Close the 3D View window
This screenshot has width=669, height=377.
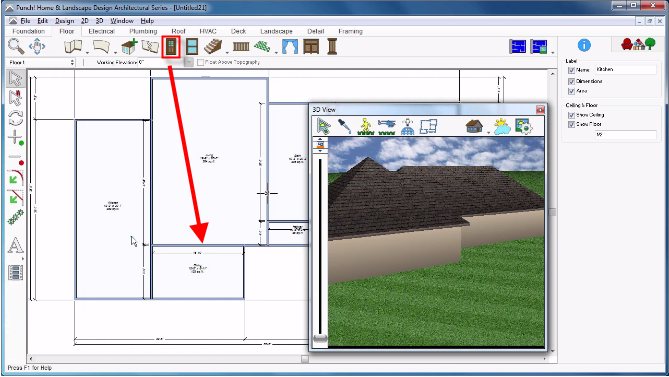(540, 110)
